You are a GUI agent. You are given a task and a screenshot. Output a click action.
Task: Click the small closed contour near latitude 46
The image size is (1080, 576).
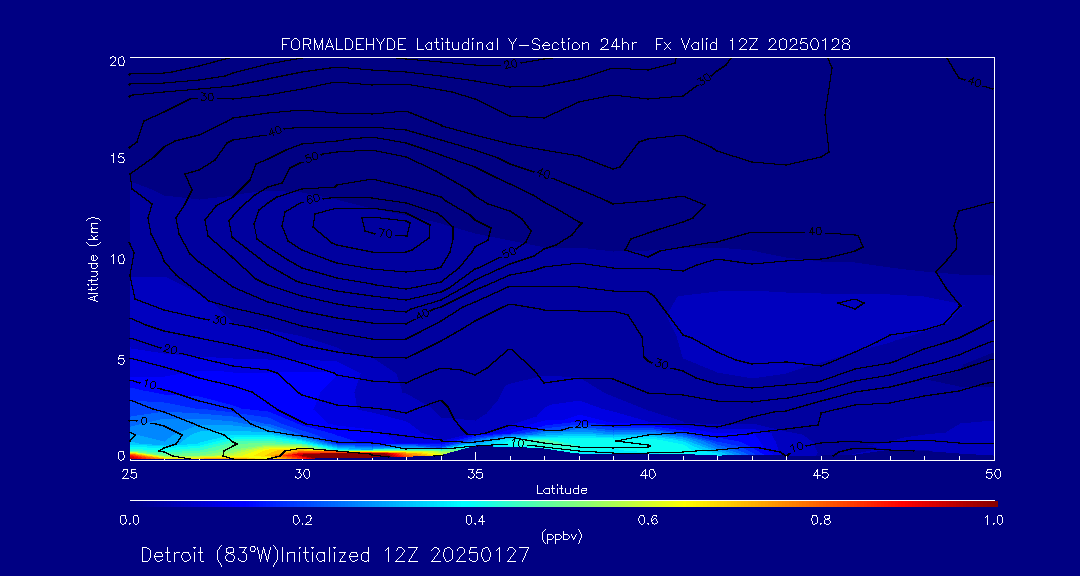click(x=852, y=304)
